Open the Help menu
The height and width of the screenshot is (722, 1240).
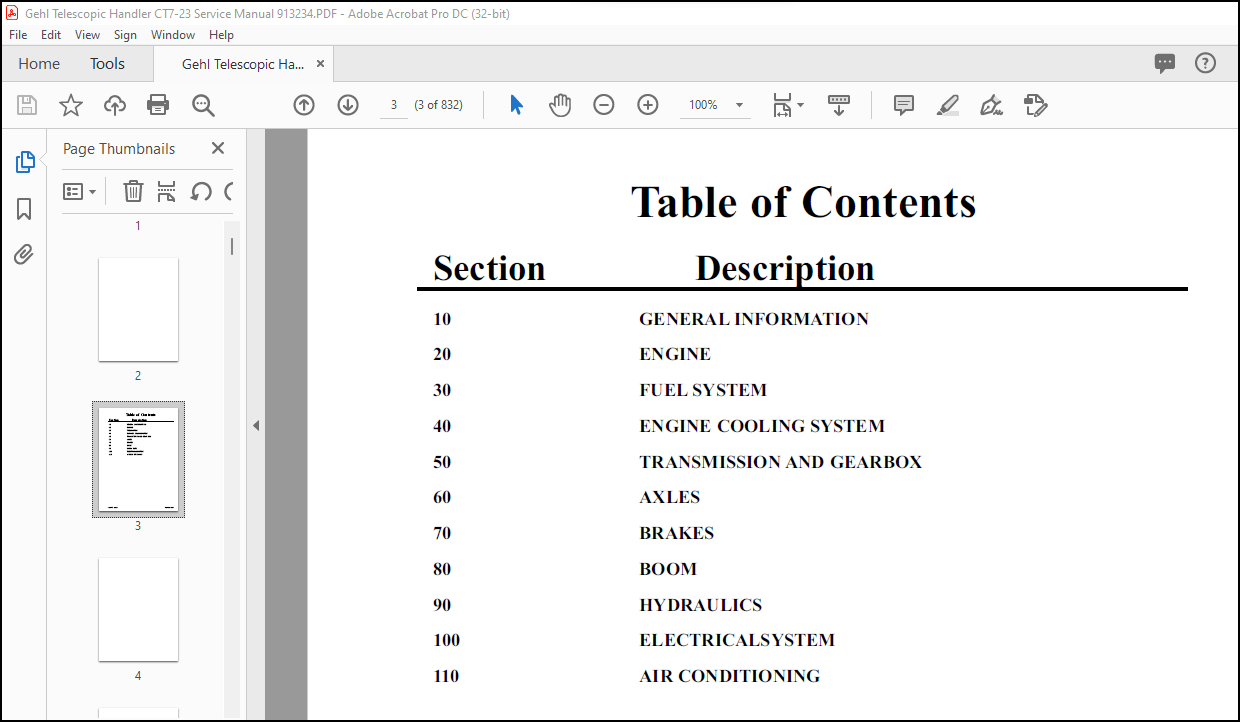[221, 34]
